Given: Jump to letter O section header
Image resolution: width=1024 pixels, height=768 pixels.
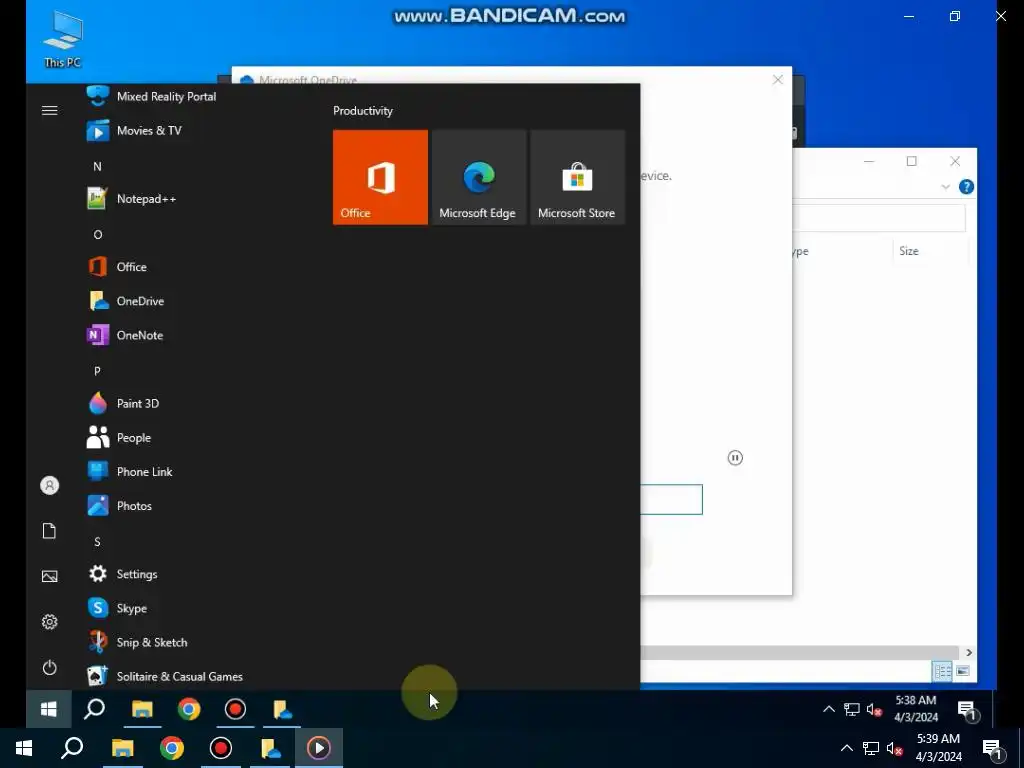Looking at the screenshot, I should point(97,234).
